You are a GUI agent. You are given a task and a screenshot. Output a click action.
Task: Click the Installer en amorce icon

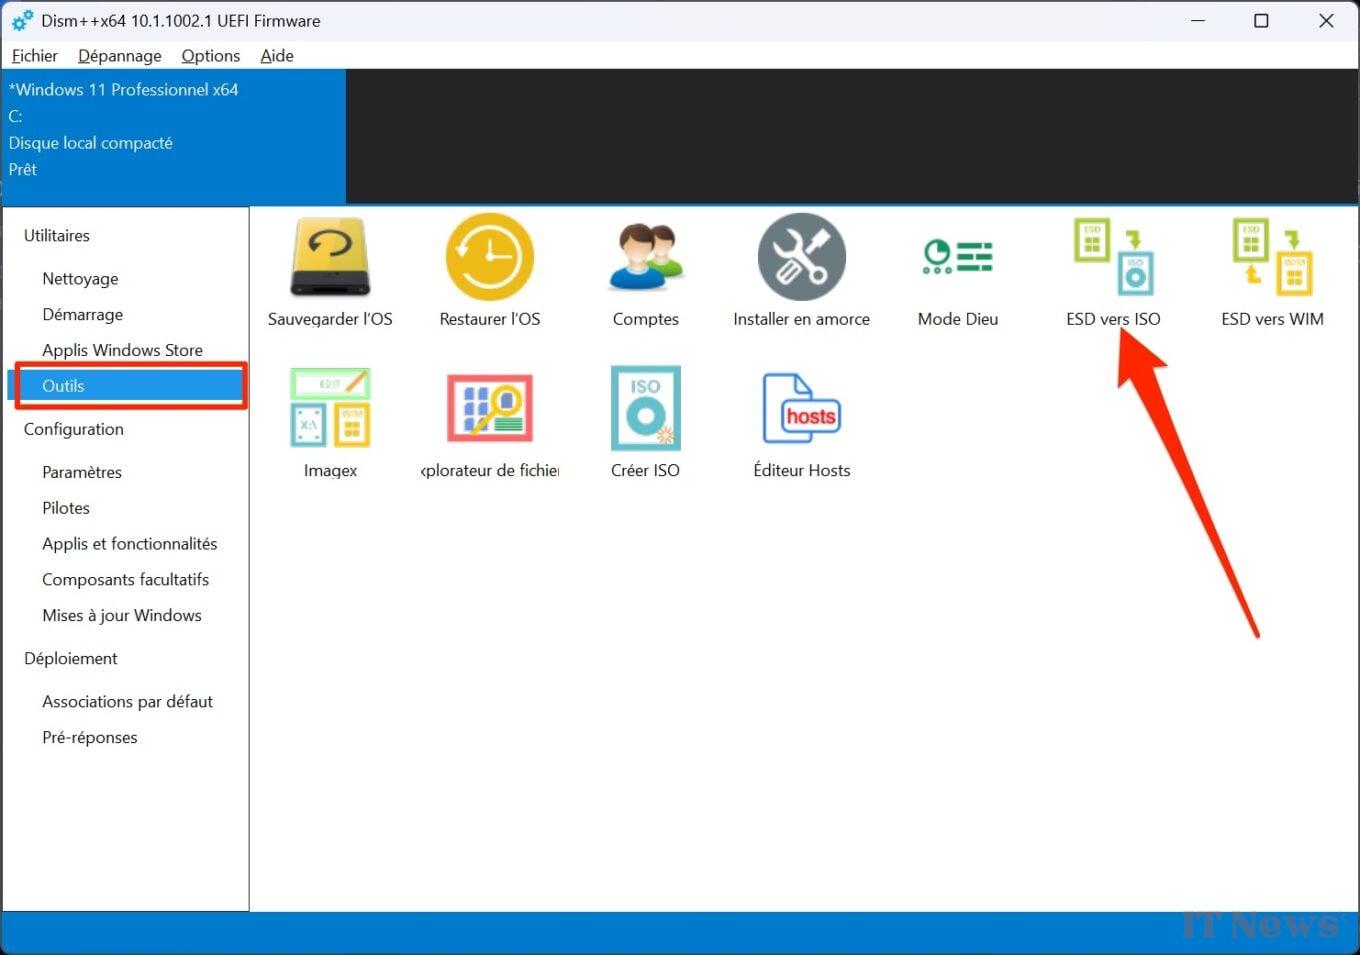click(801, 258)
